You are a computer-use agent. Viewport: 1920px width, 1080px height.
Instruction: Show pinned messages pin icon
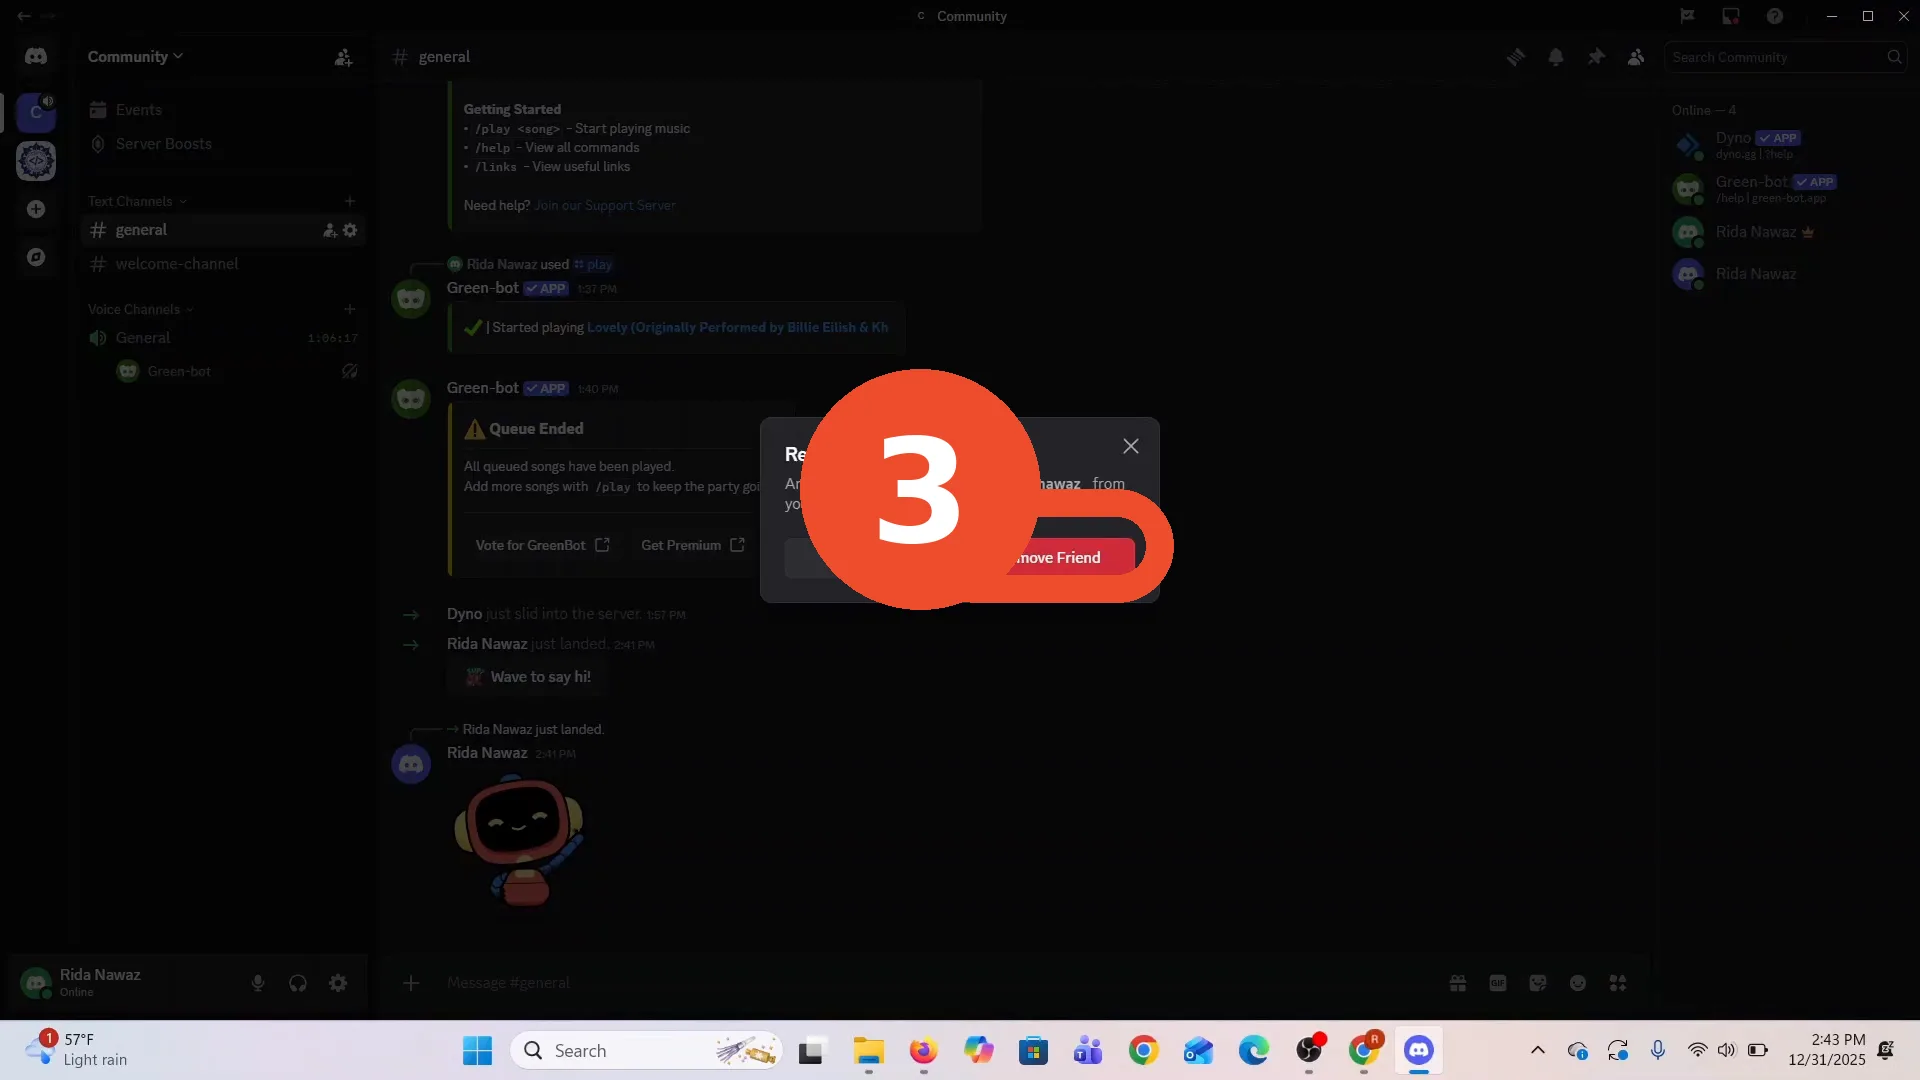coord(1596,57)
